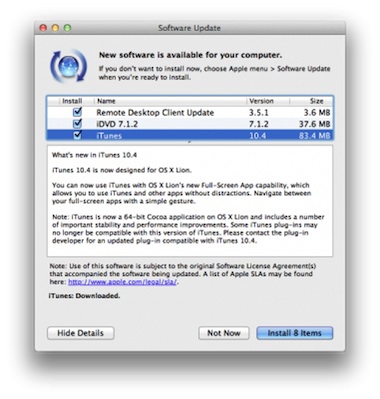This screenshot has width=380, height=399.
Task: Uncheck the iDVD 7.1.2 install checkbox
Action: [x=77, y=124]
